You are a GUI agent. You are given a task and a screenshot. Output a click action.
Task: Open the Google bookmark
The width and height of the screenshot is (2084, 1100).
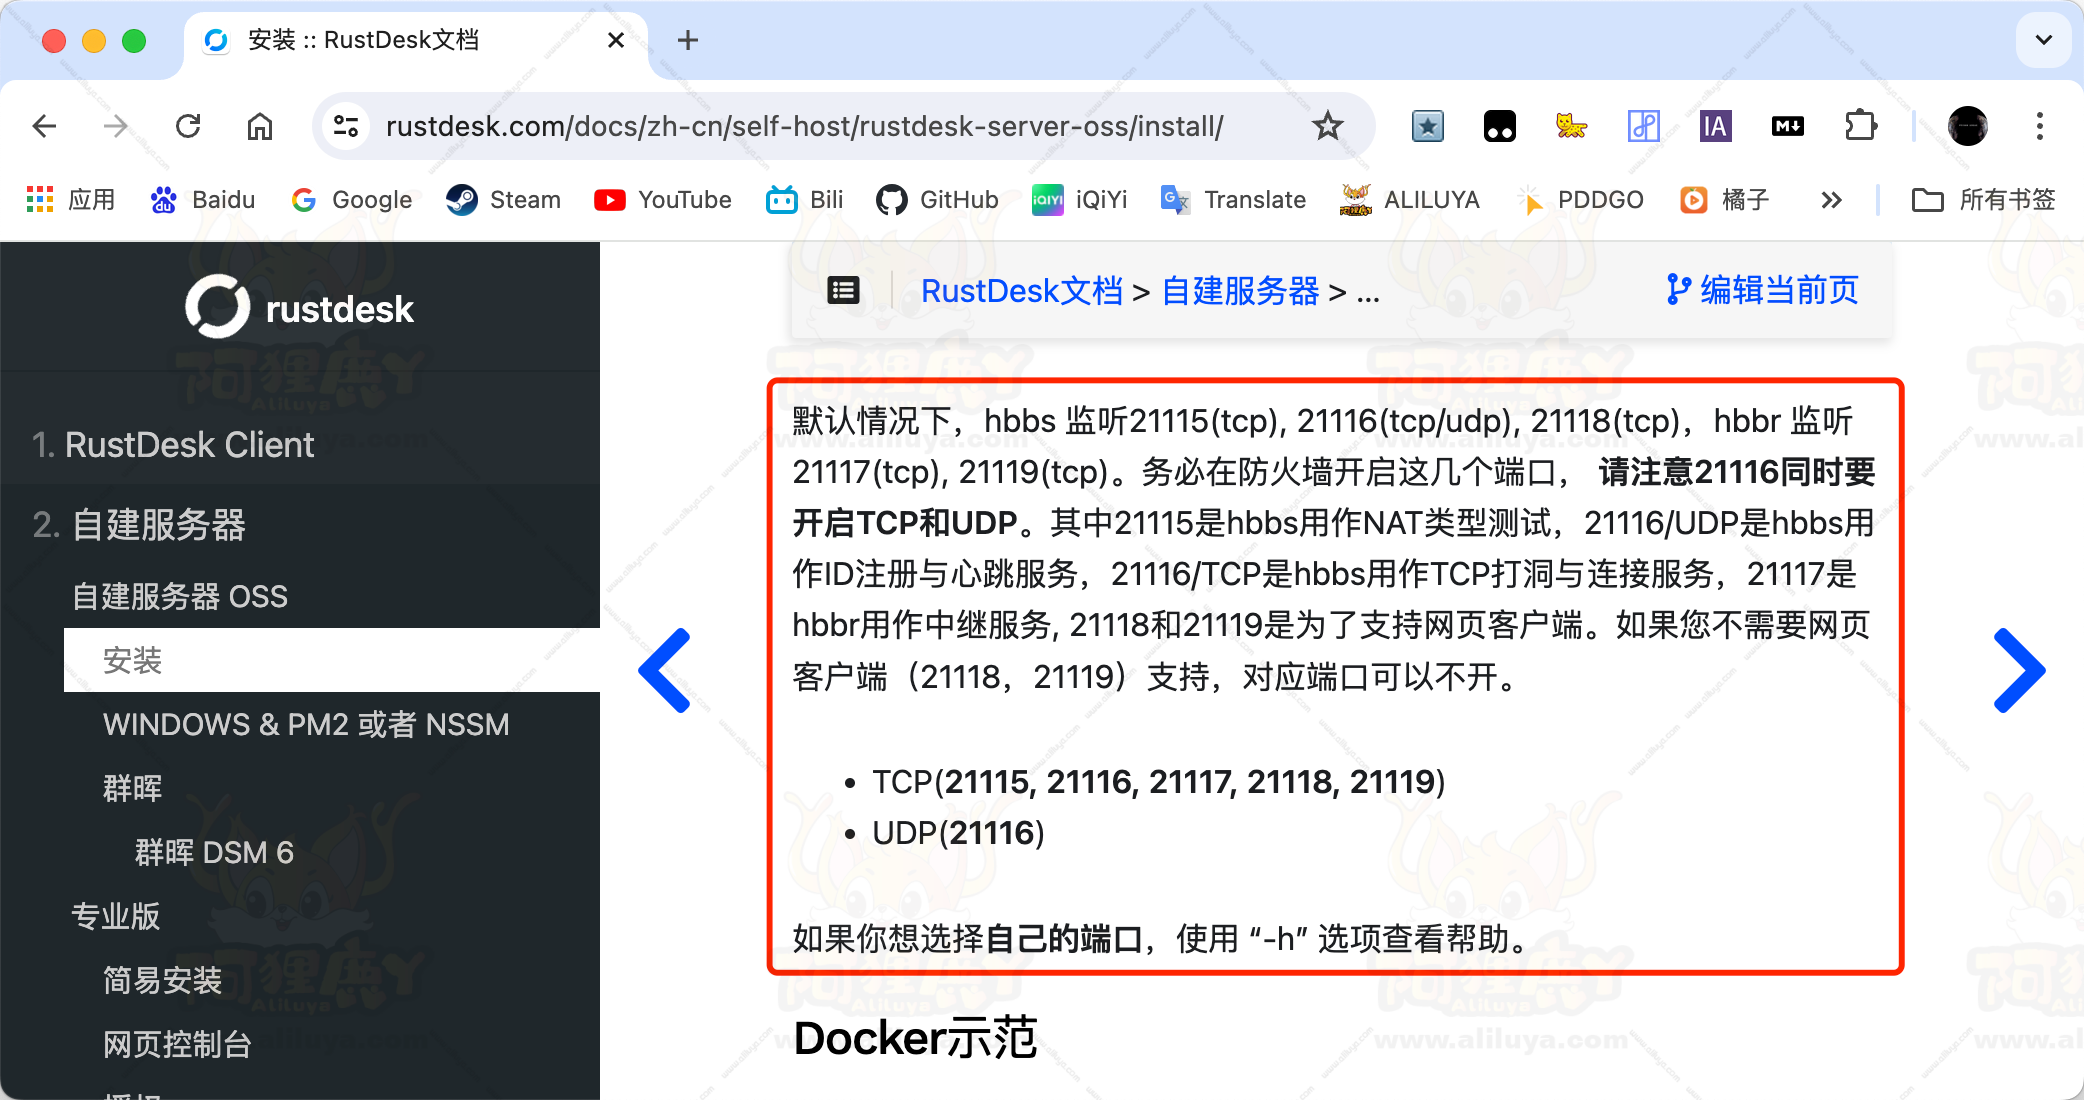[351, 200]
